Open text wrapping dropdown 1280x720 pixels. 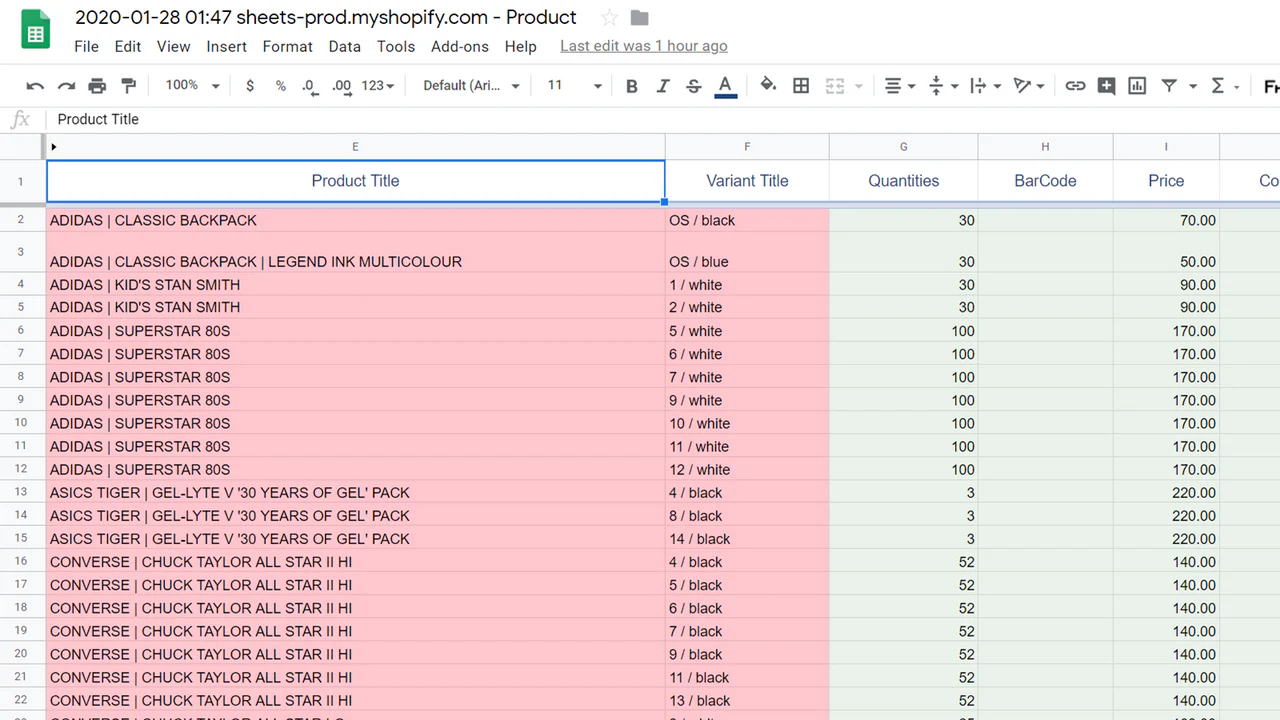point(985,86)
